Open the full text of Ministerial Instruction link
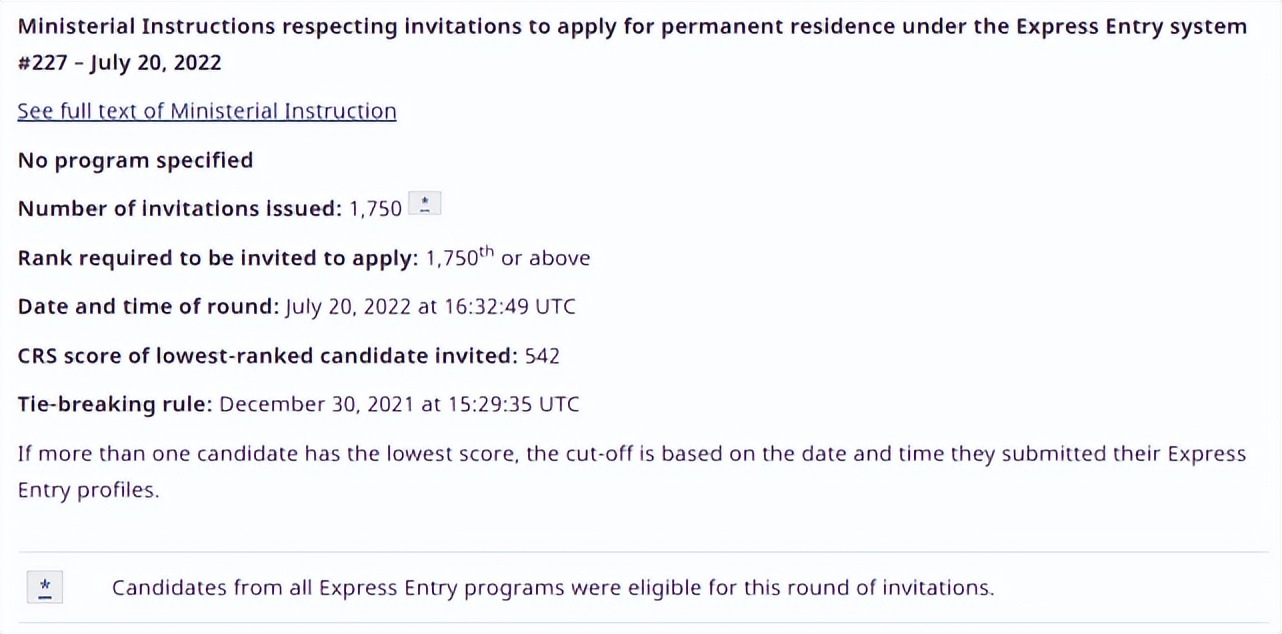This screenshot has height=634, width=1282. point(207,111)
